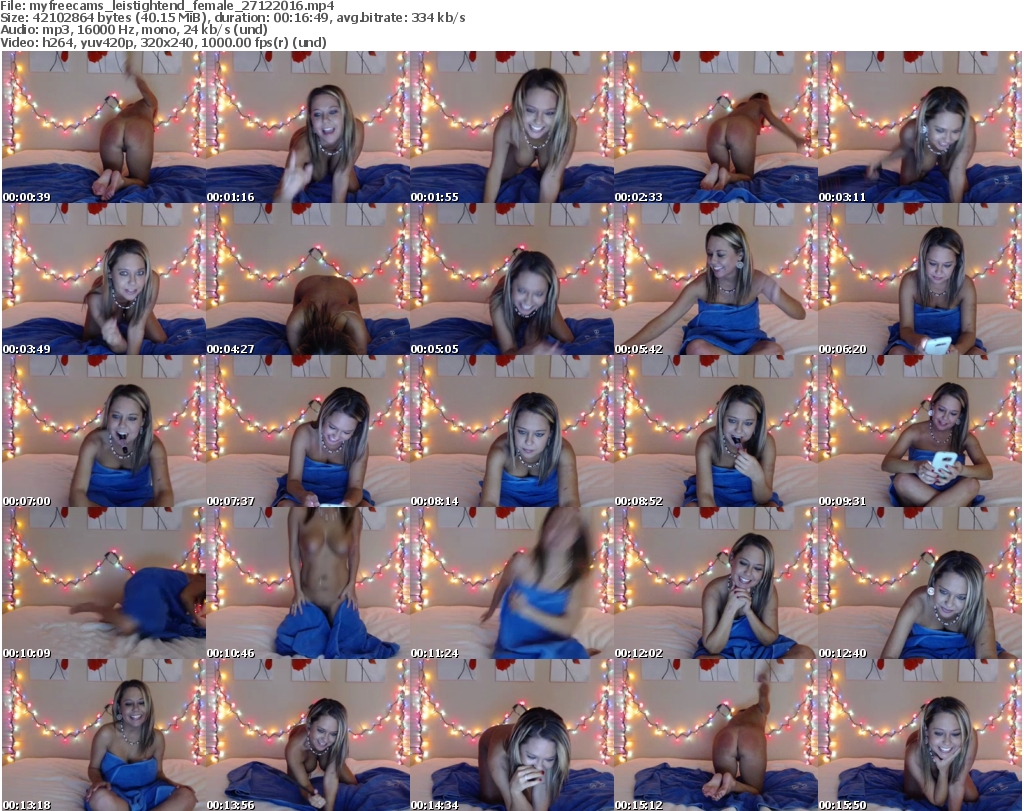
Task: Pick the thumbnail labeled 00:13:56
Action: point(308,735)
